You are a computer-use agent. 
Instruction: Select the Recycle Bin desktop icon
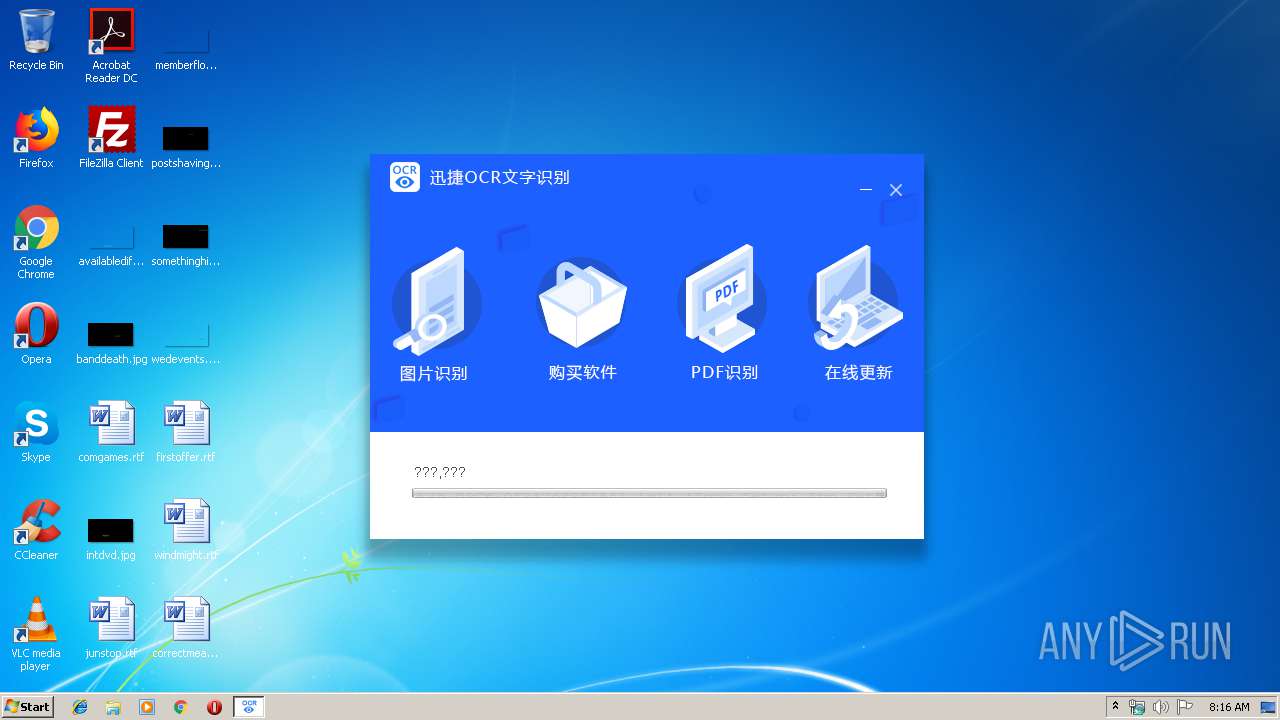click(36, 40)
